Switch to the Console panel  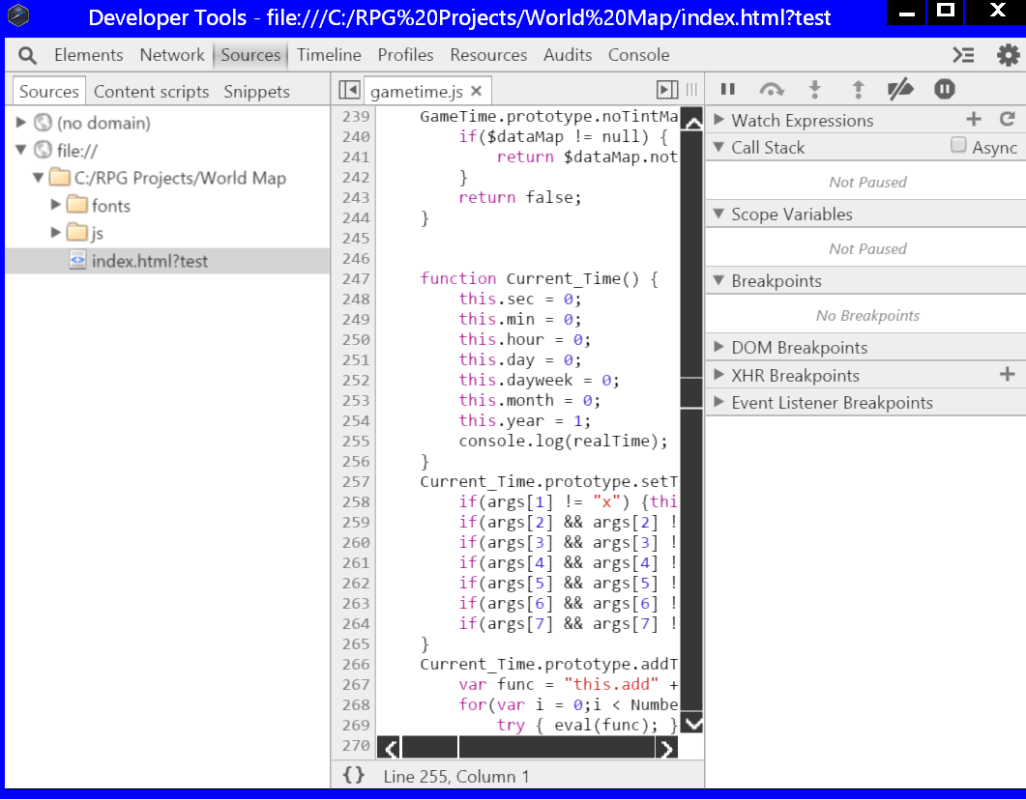click(x=639, y=55)
